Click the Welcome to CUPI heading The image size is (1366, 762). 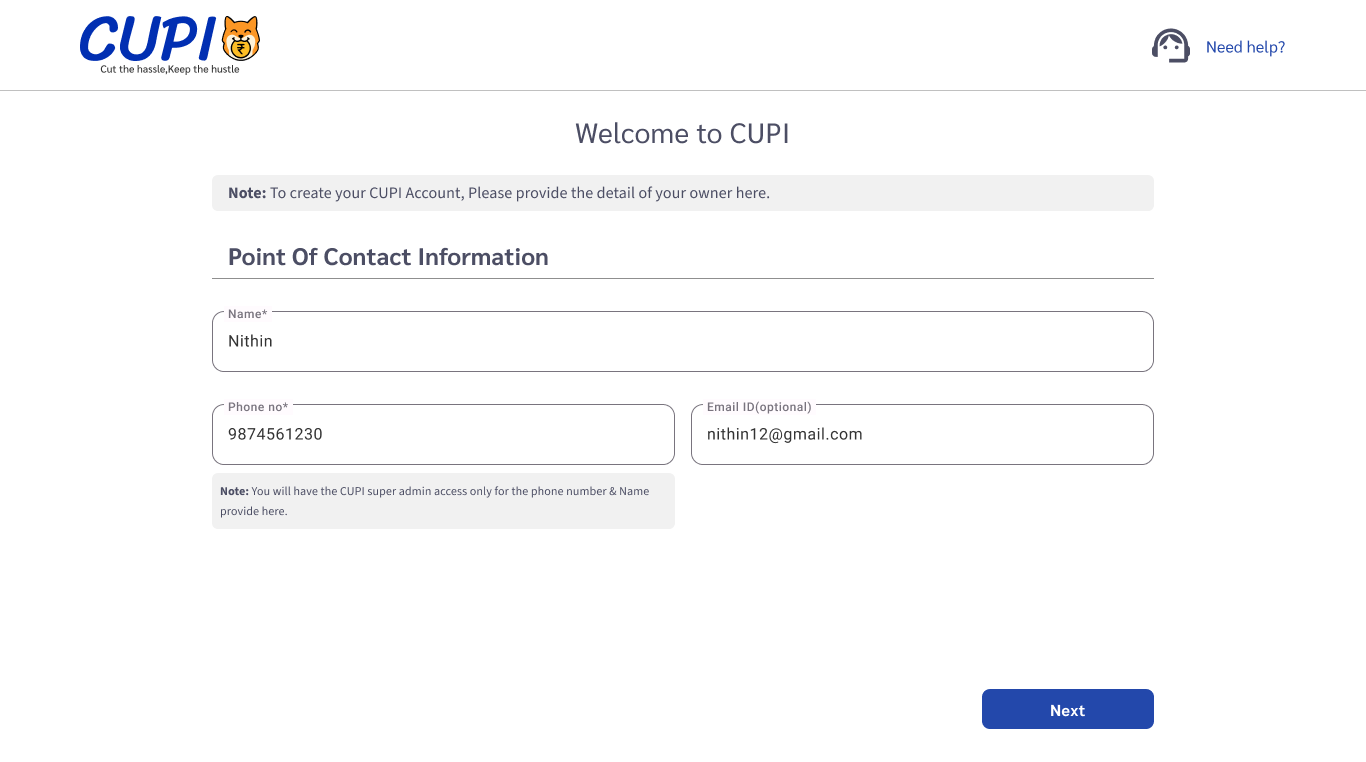point(682,134)
